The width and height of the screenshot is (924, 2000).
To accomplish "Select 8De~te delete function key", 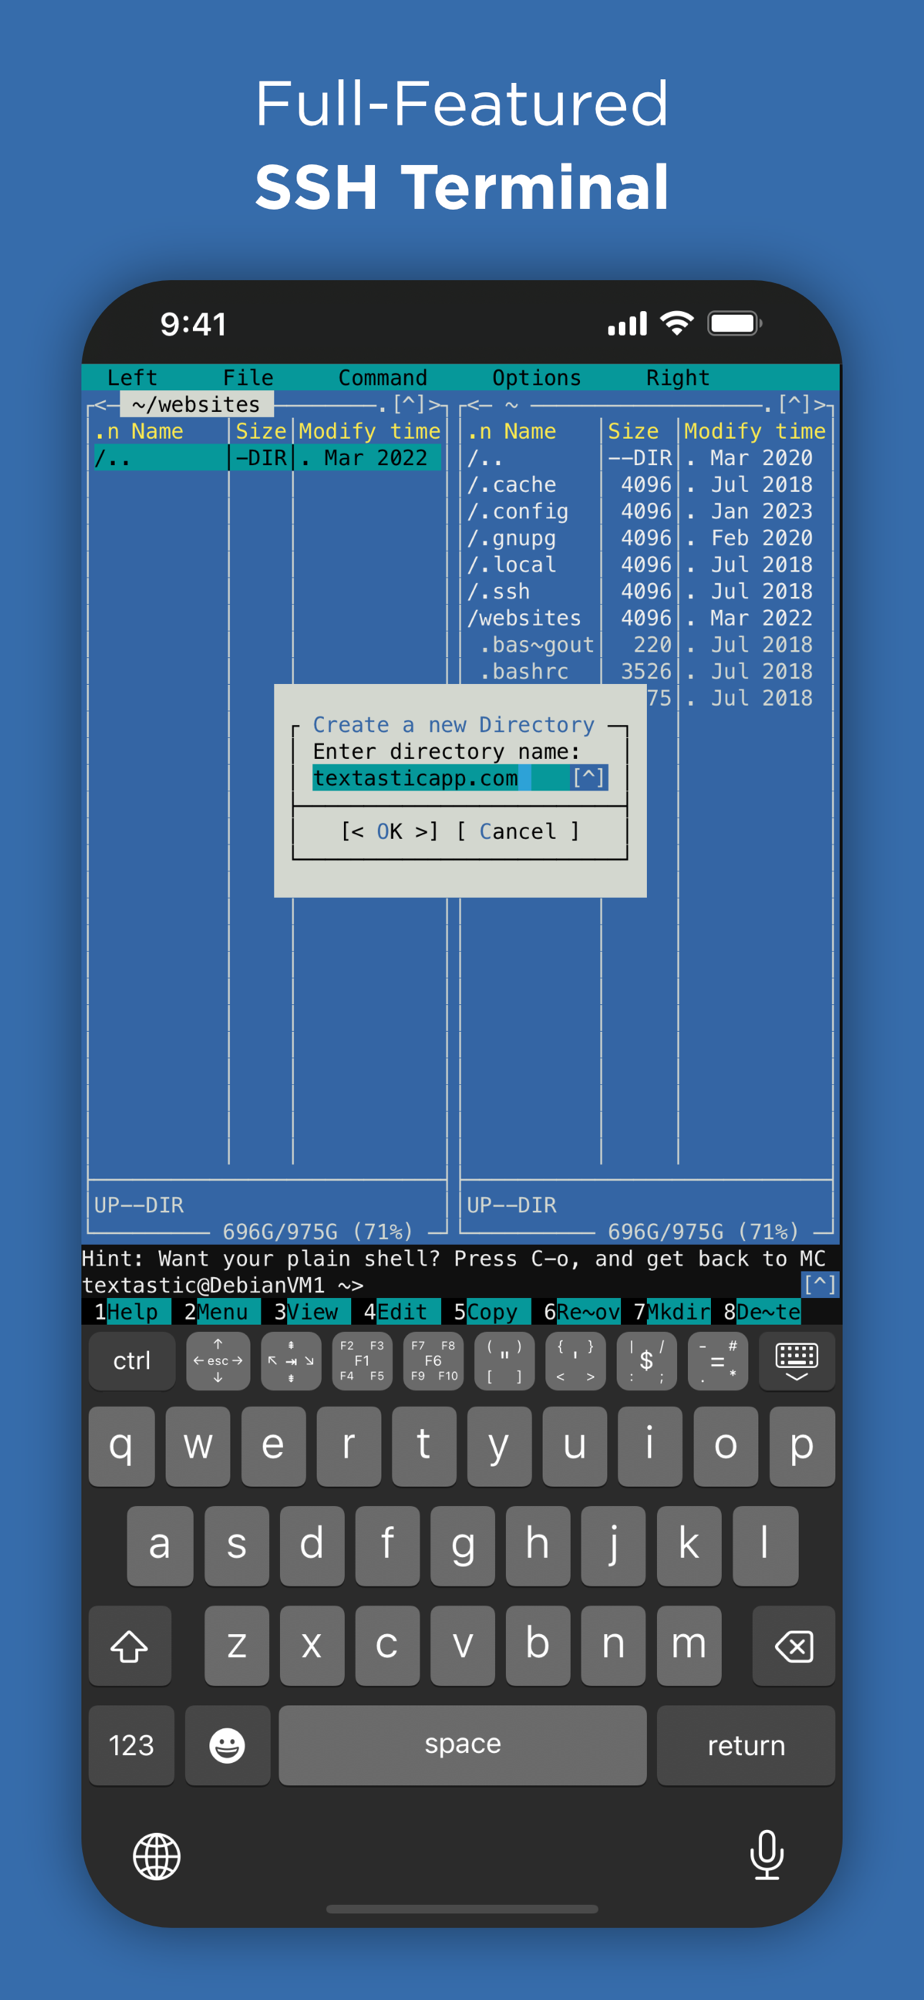I will pyautogui.click(x=762, y=1311).
